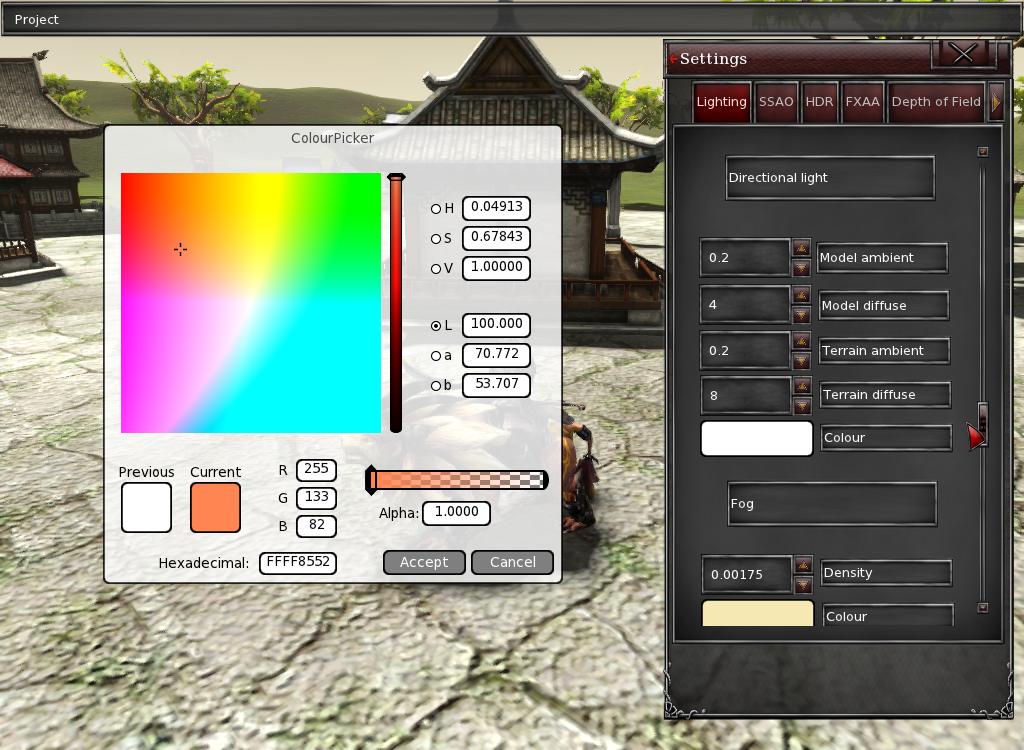The height and width of the screenshot is (750, 1024).
Task: Click the b value field 53.707
Action: 496,385
